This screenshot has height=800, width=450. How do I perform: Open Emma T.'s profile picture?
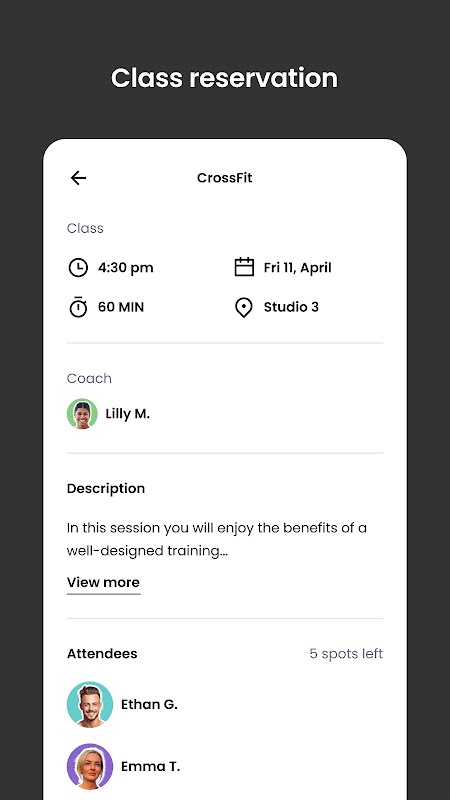tap(90, 766)
